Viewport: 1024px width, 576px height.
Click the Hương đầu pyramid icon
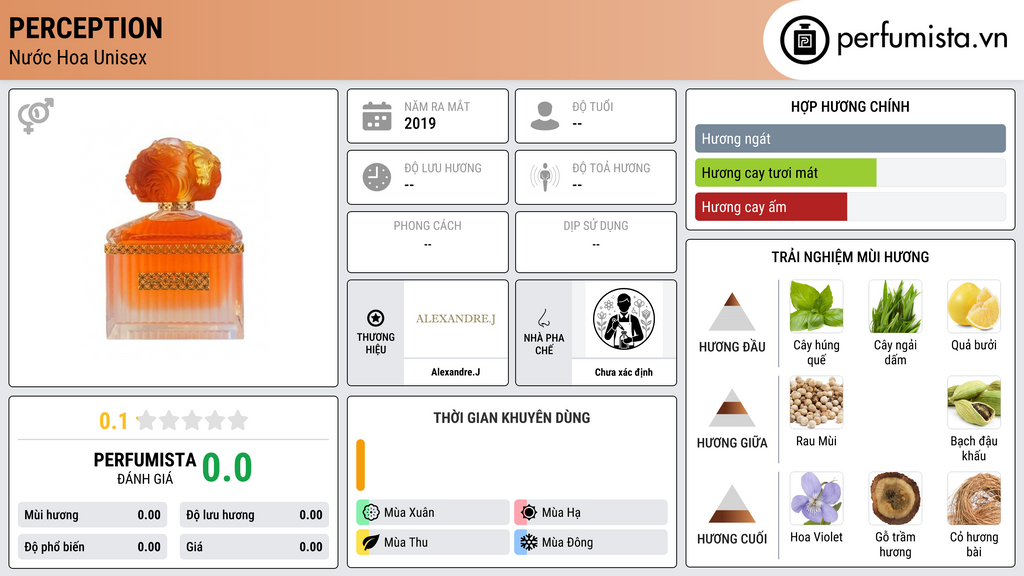(732, 312)
